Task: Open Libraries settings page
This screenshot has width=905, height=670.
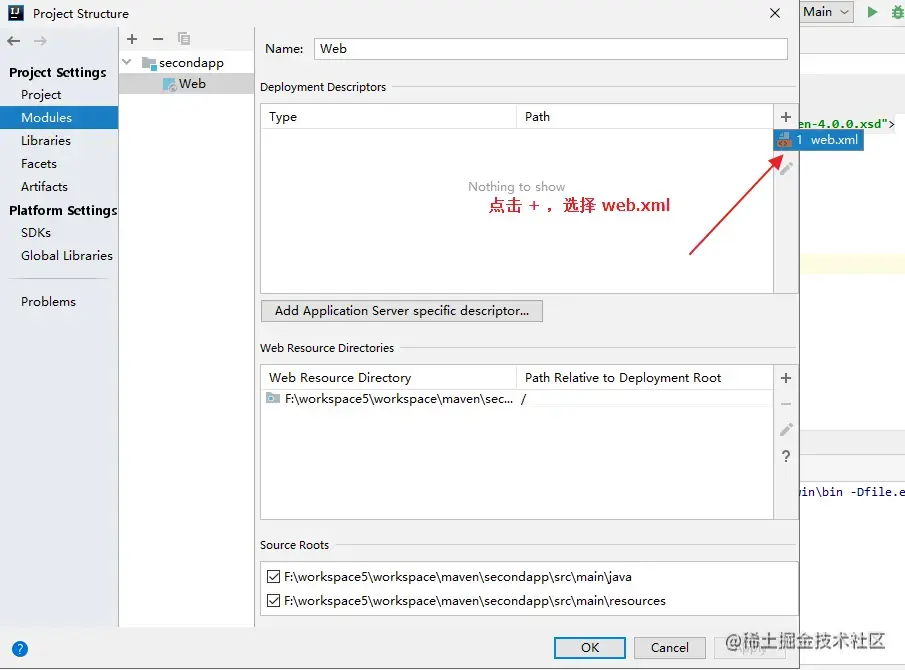Action: tap(46, 141)
